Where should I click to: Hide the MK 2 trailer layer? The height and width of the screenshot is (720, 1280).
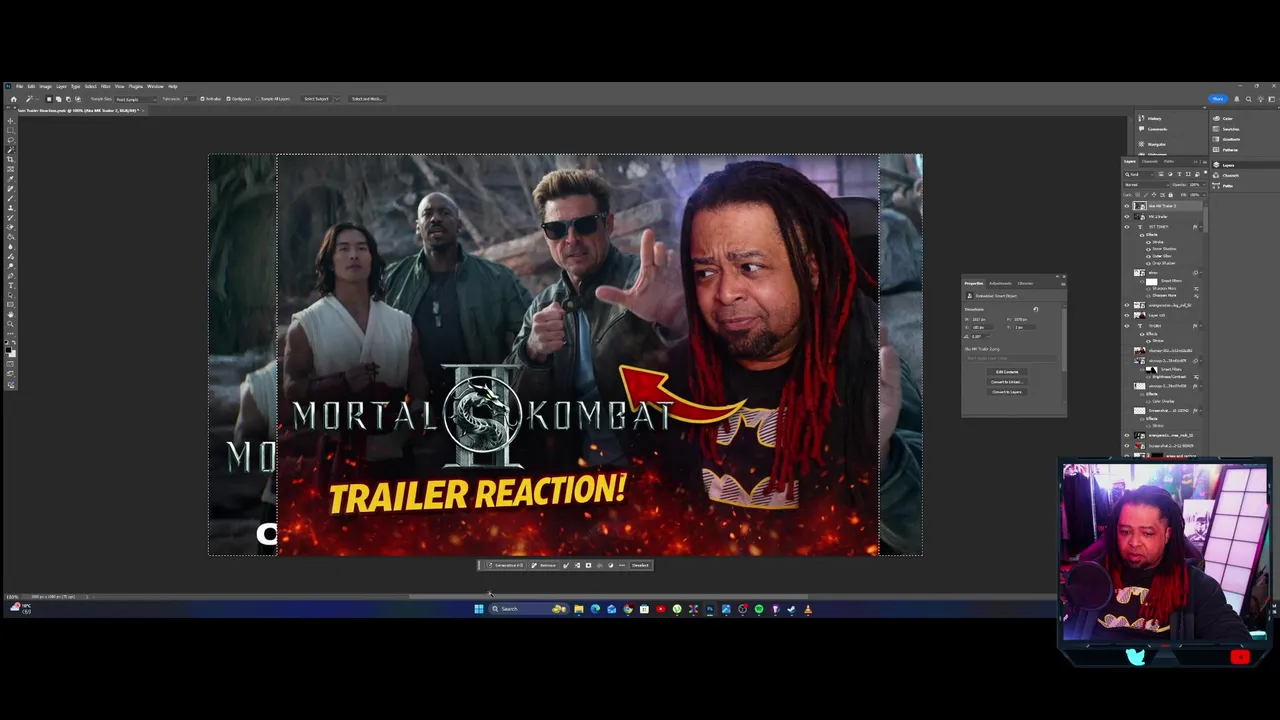(x=1127, y=217)
